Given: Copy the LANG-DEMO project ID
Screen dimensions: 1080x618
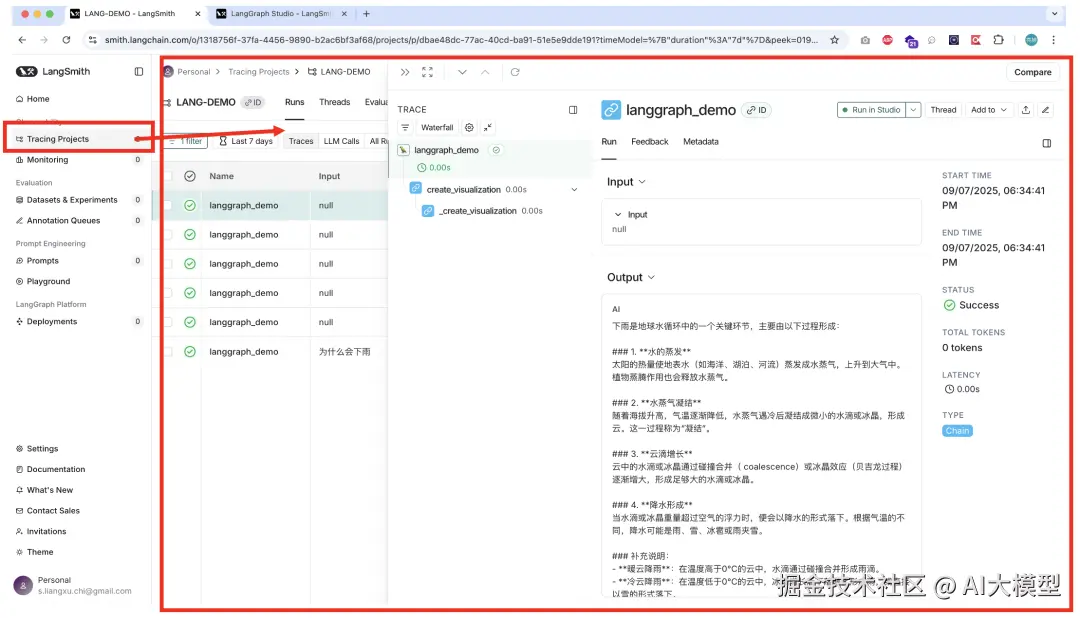Looking at the screenshot, I should (253, 103).
